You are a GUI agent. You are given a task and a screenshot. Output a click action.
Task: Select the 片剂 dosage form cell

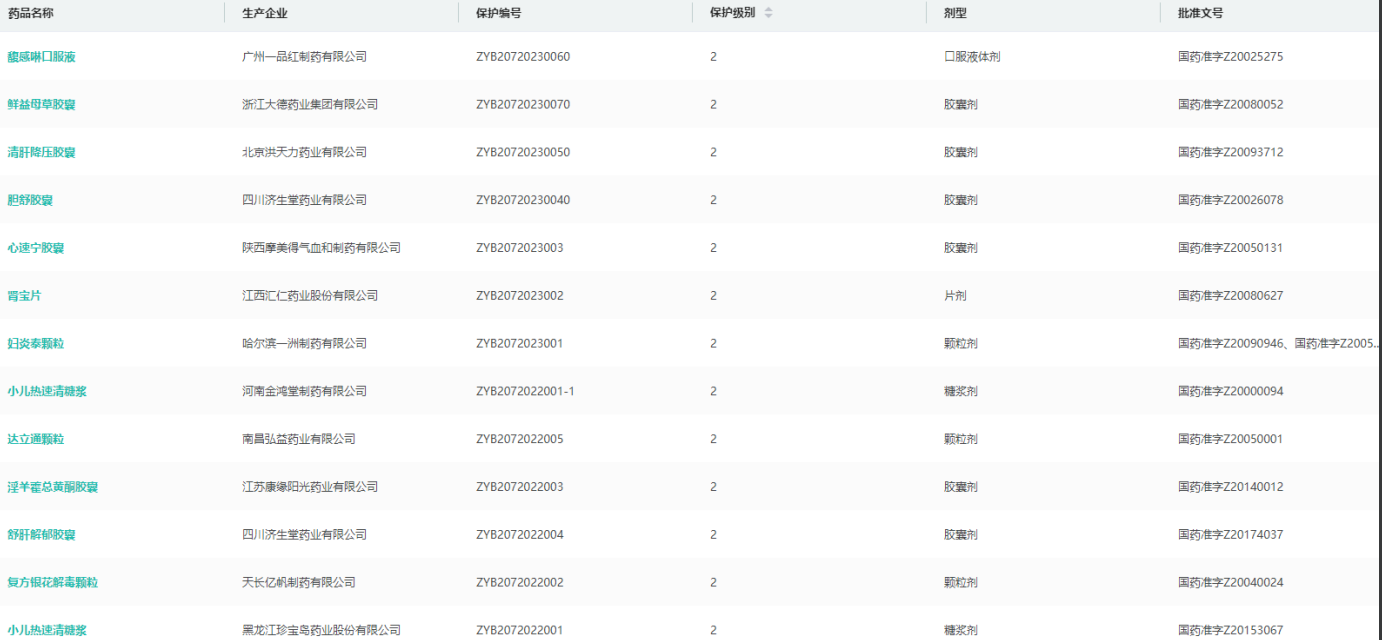pyautogui.click(x=955, y=296)
